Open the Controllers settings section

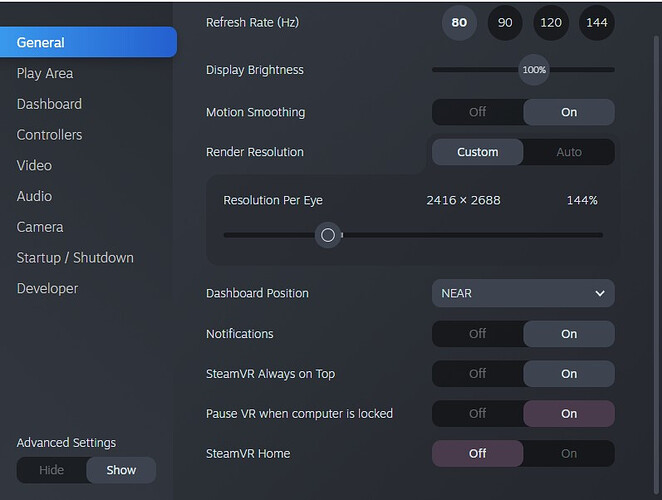[50, 135]
